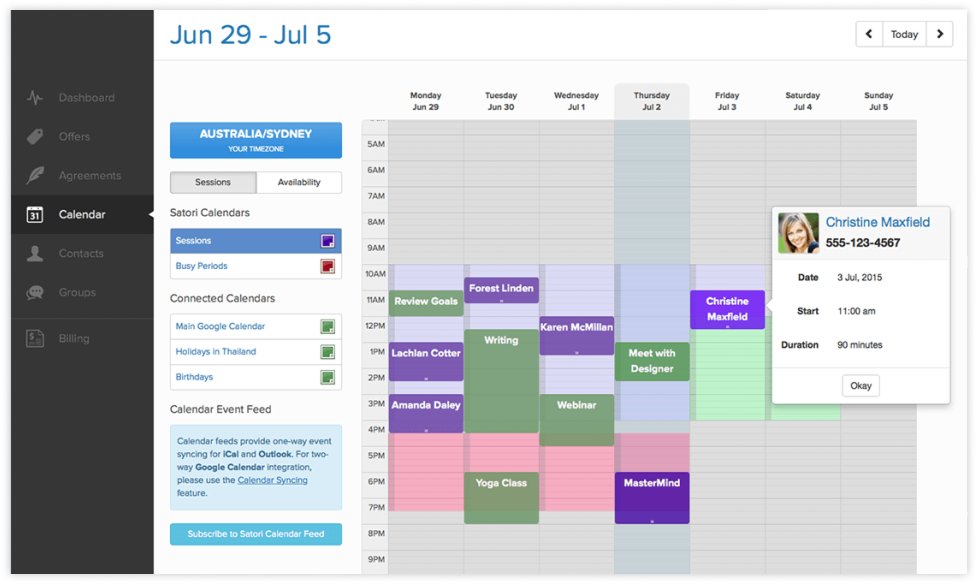Click Subscribe to Satori Calendar Feed

tap(256, 534)
